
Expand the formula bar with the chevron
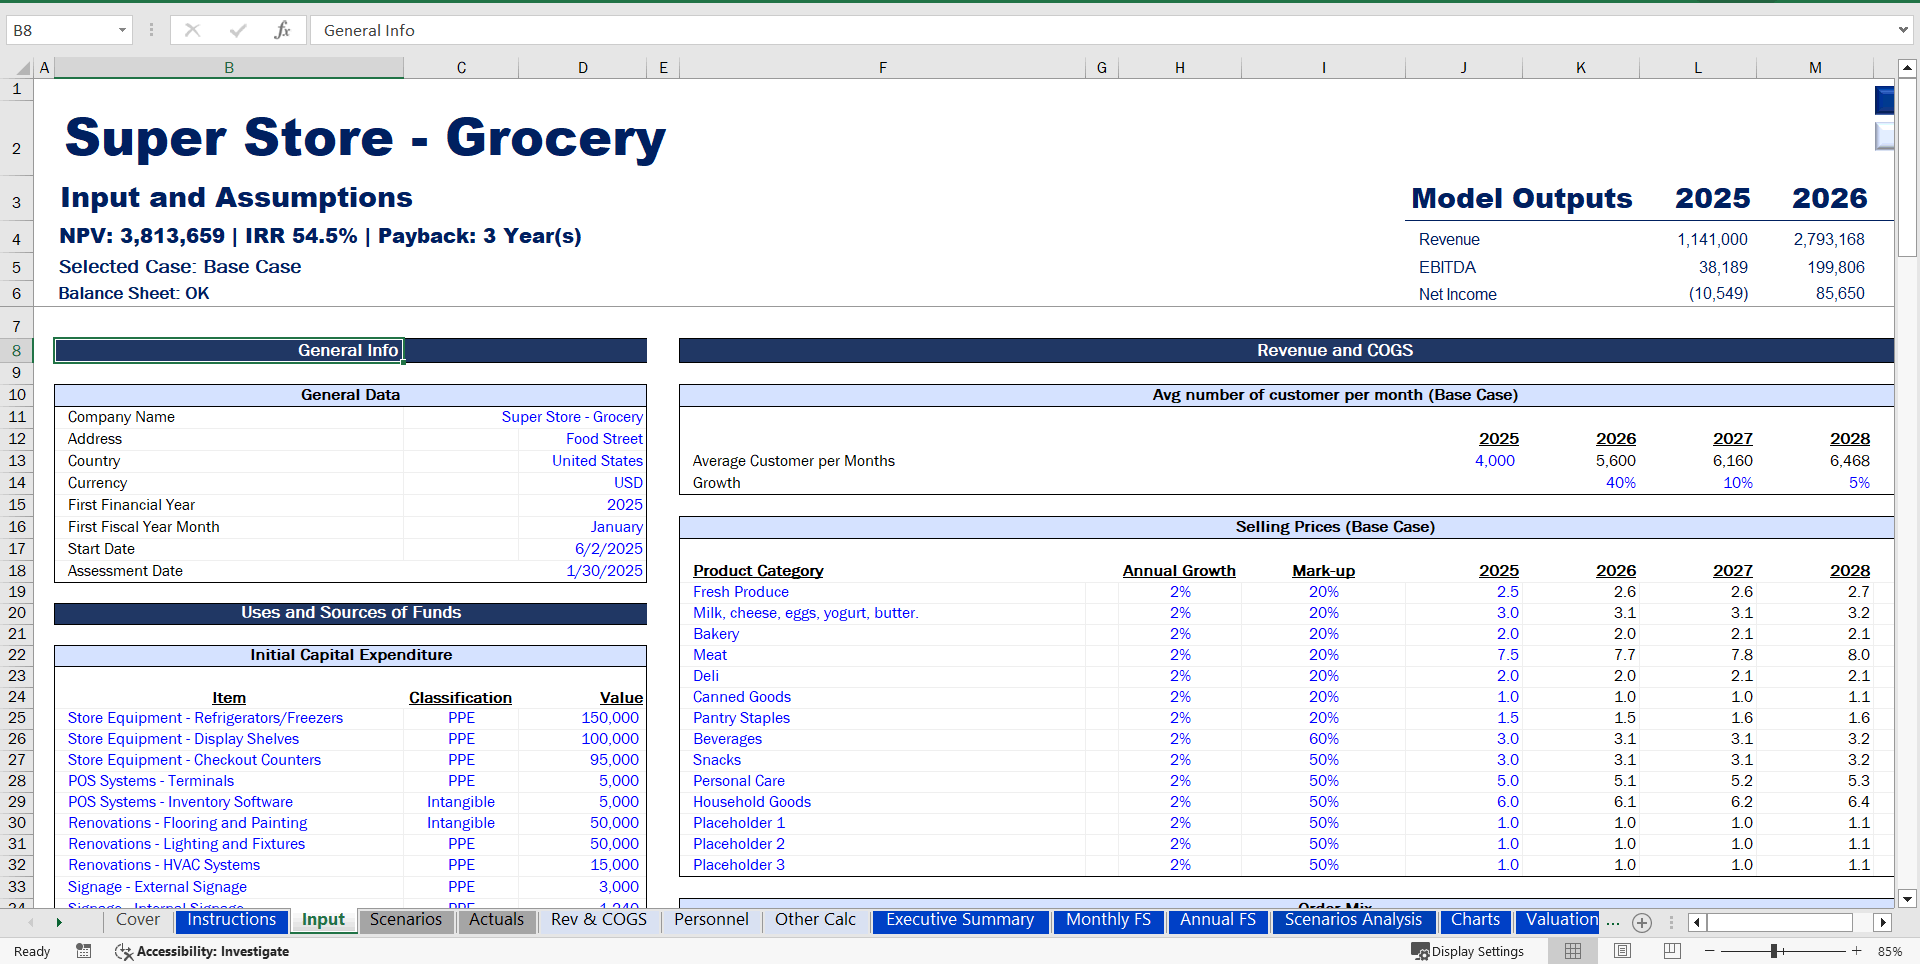1903,30
